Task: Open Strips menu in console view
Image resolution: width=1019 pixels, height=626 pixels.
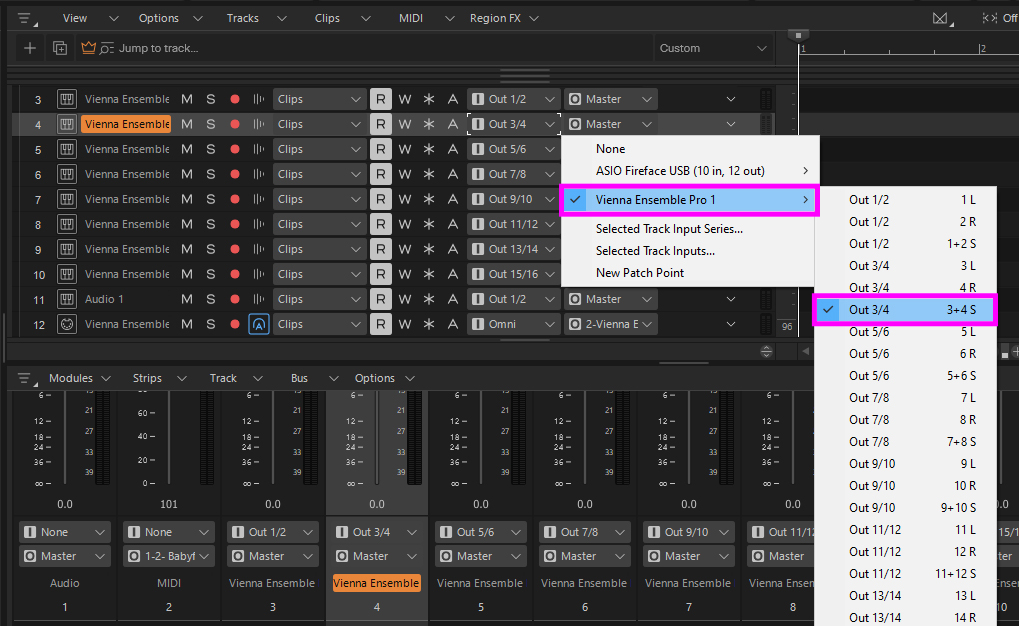Action: pyautogui.click(x=160, y=378)
